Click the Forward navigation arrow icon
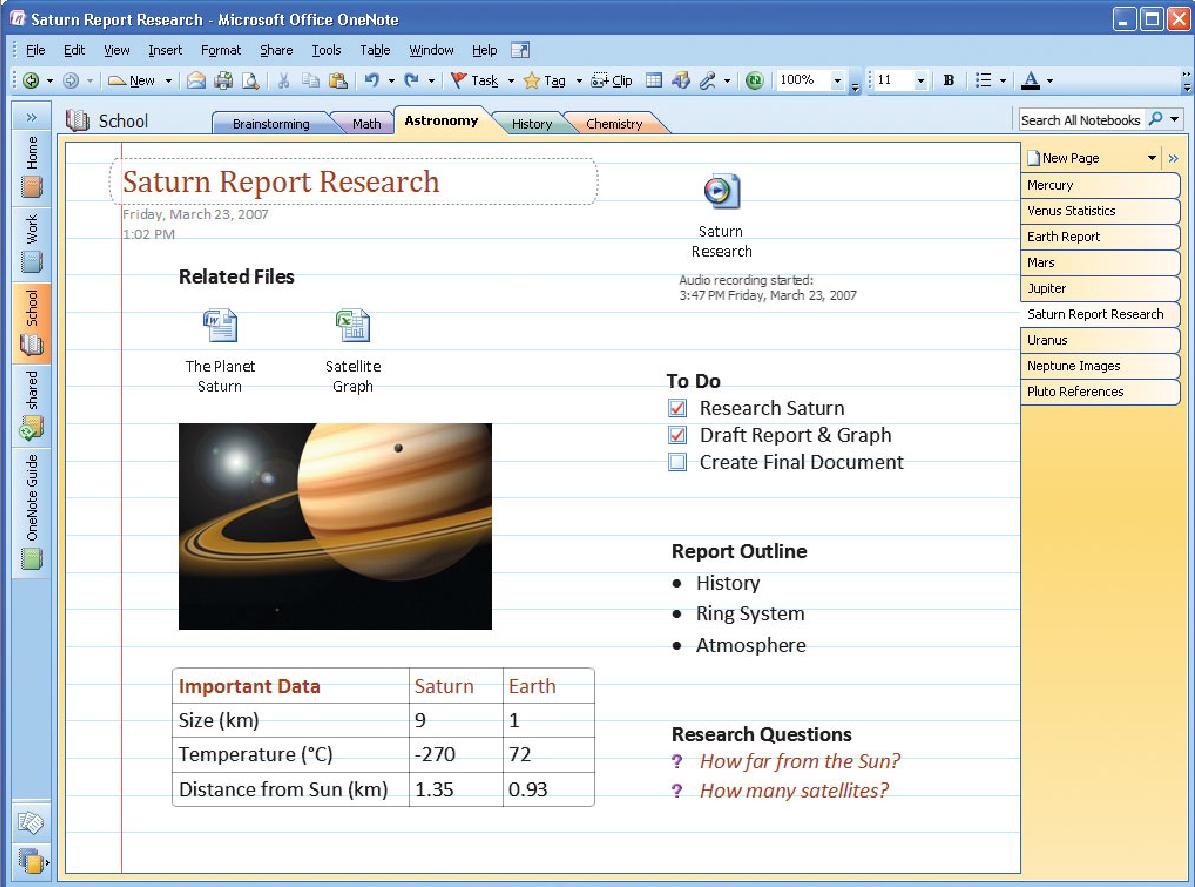 click(71, 80)
